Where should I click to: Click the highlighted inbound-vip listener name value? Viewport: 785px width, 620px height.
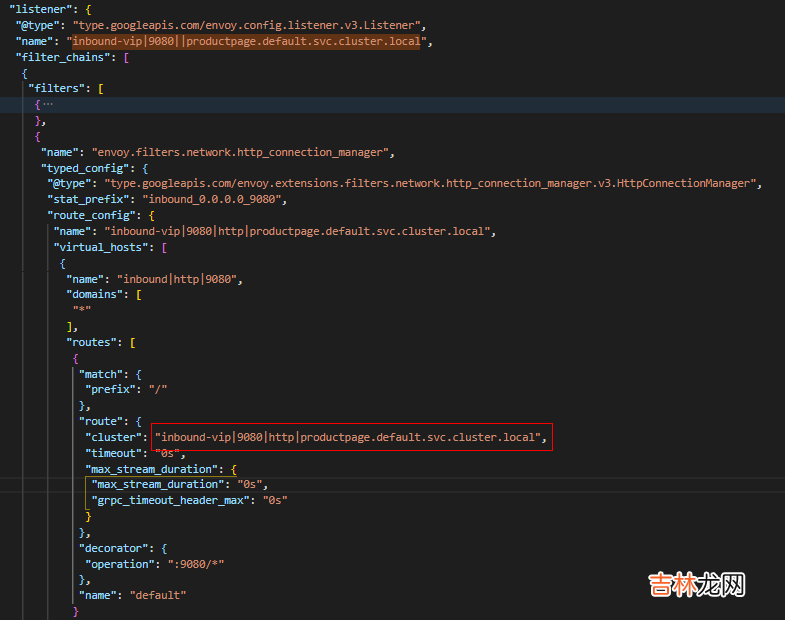point(248,42)
